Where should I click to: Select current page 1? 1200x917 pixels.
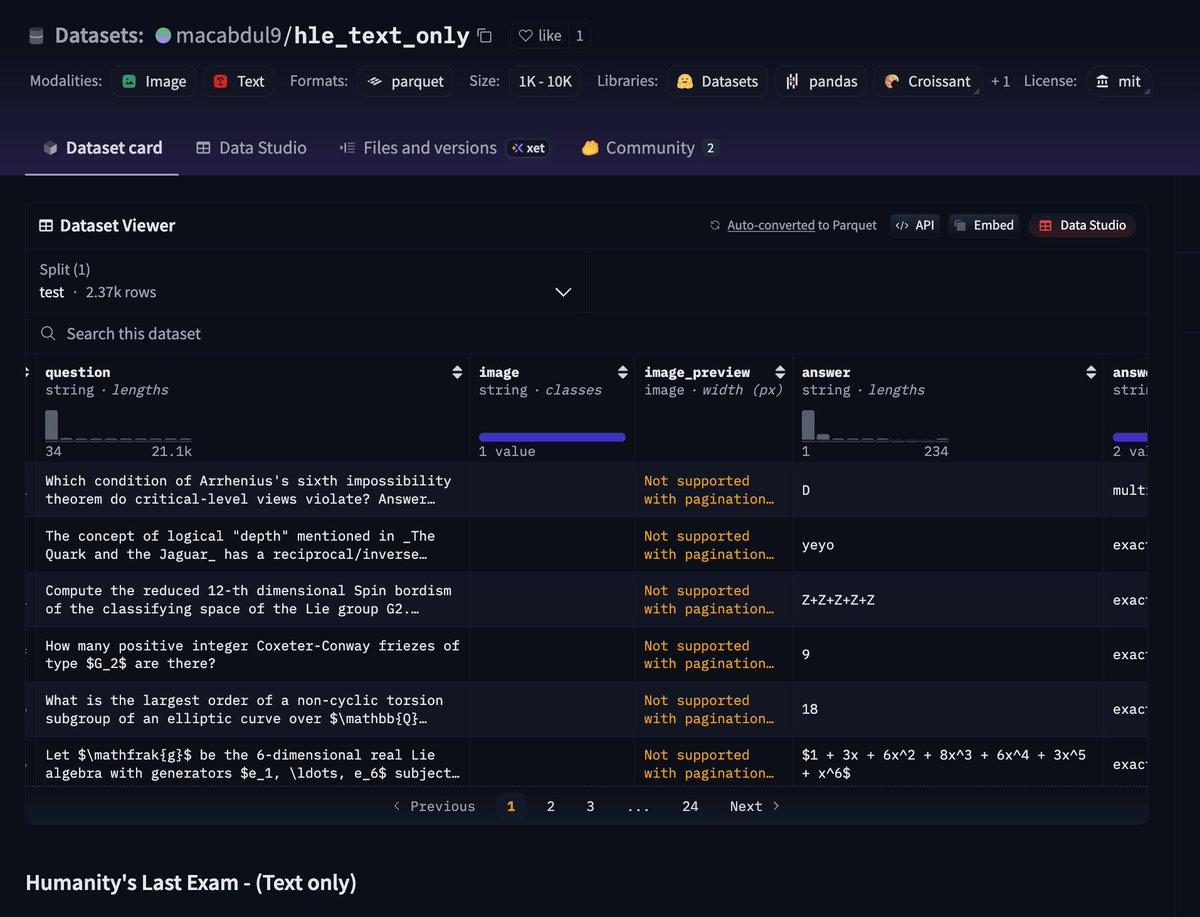click(x=511, y=806)
